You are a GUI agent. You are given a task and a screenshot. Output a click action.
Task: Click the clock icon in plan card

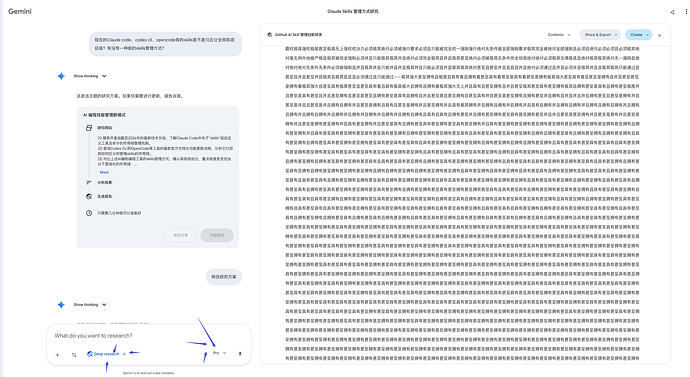point(89,213)
